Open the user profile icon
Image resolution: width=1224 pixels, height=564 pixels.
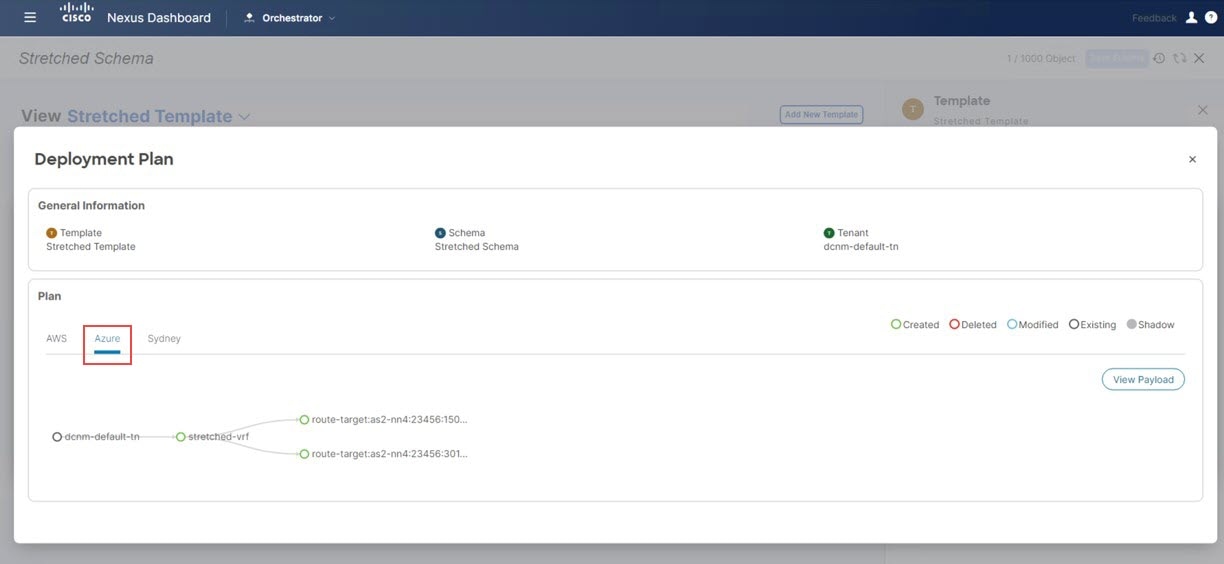tap(1191, 18)
